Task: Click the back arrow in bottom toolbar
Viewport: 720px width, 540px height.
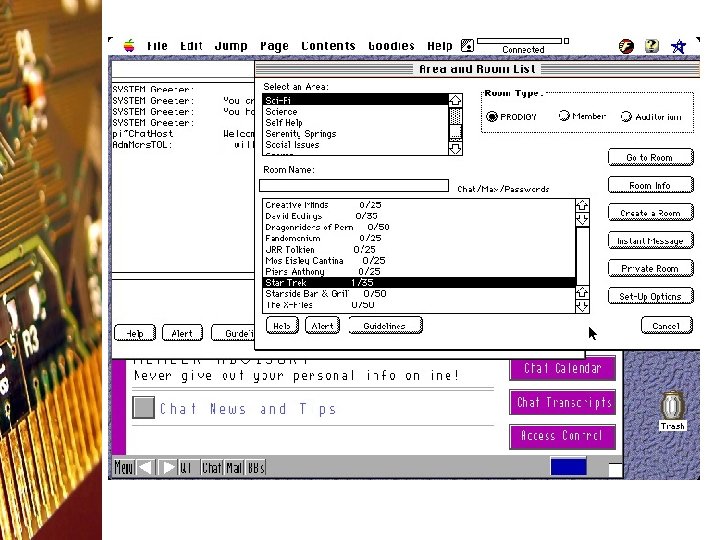Action: [x=146, y=467]
